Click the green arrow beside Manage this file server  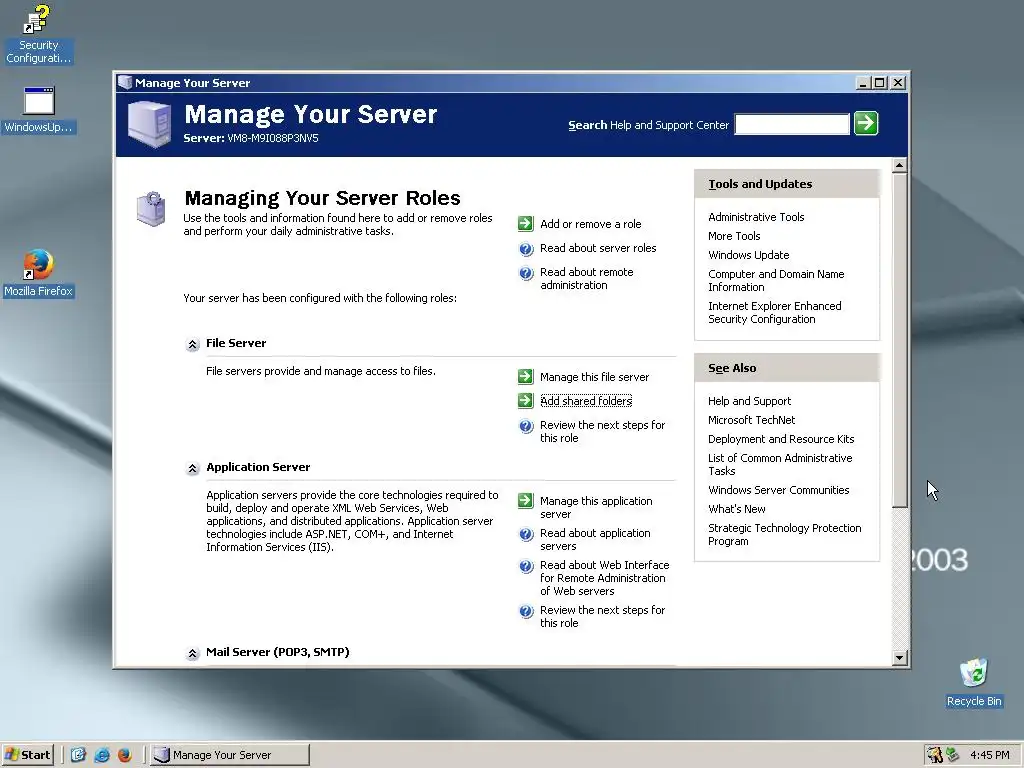[526, 377]
